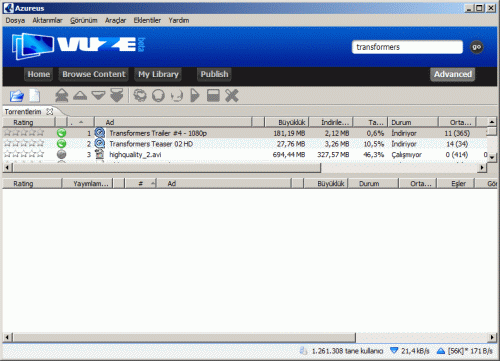Sort upper table by Ad column
The image size is (500, 361).
pyautogui.click(x=173, y=122)
